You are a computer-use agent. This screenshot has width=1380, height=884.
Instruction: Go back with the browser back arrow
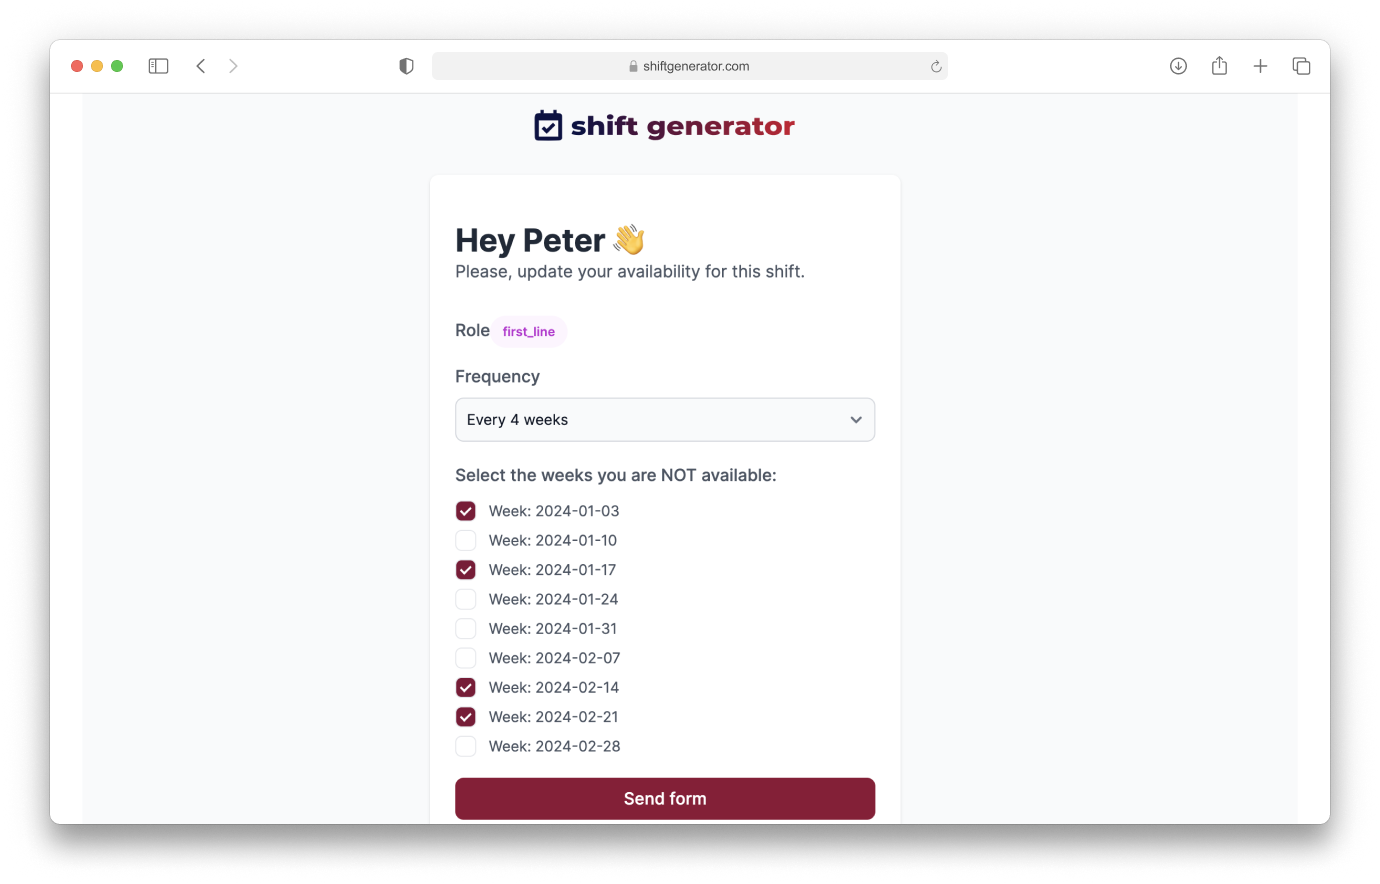(201, 66)
